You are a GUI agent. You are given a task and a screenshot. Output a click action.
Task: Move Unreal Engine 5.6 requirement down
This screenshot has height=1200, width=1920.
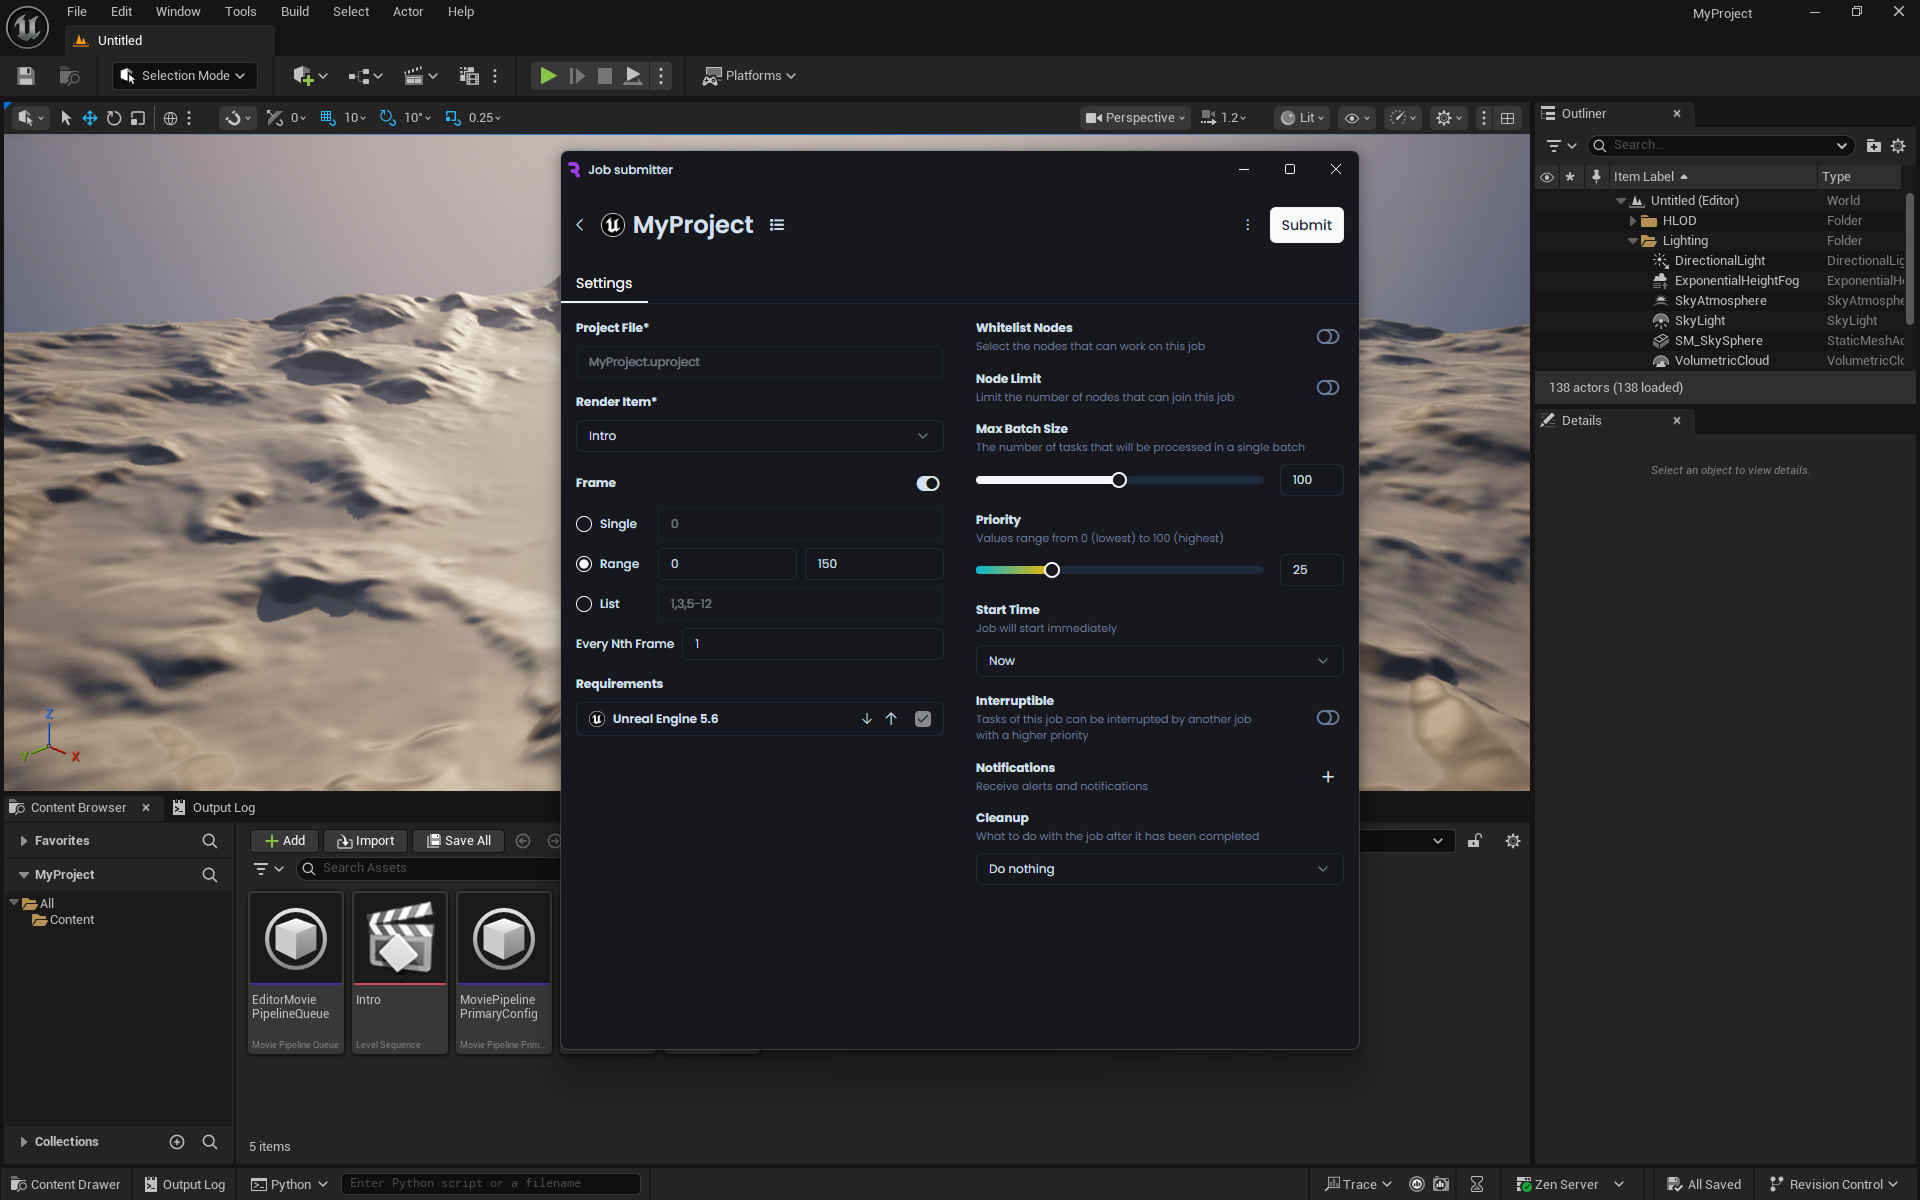point(867,719)
